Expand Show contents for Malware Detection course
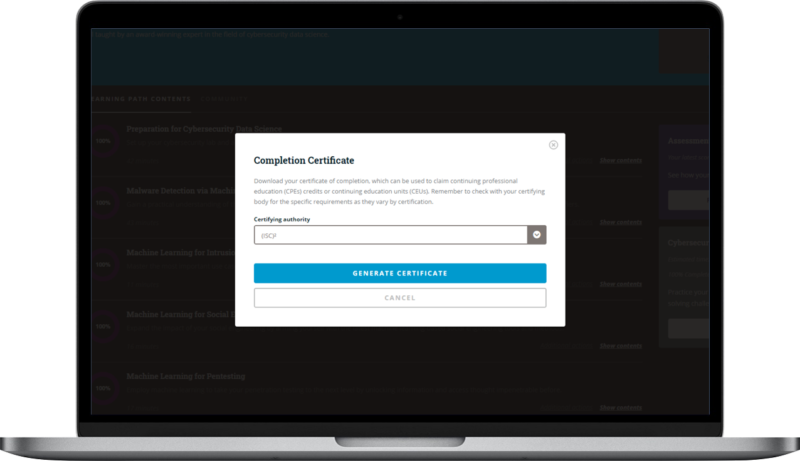This screenshot has height=461, width=800. click(620, 222)
